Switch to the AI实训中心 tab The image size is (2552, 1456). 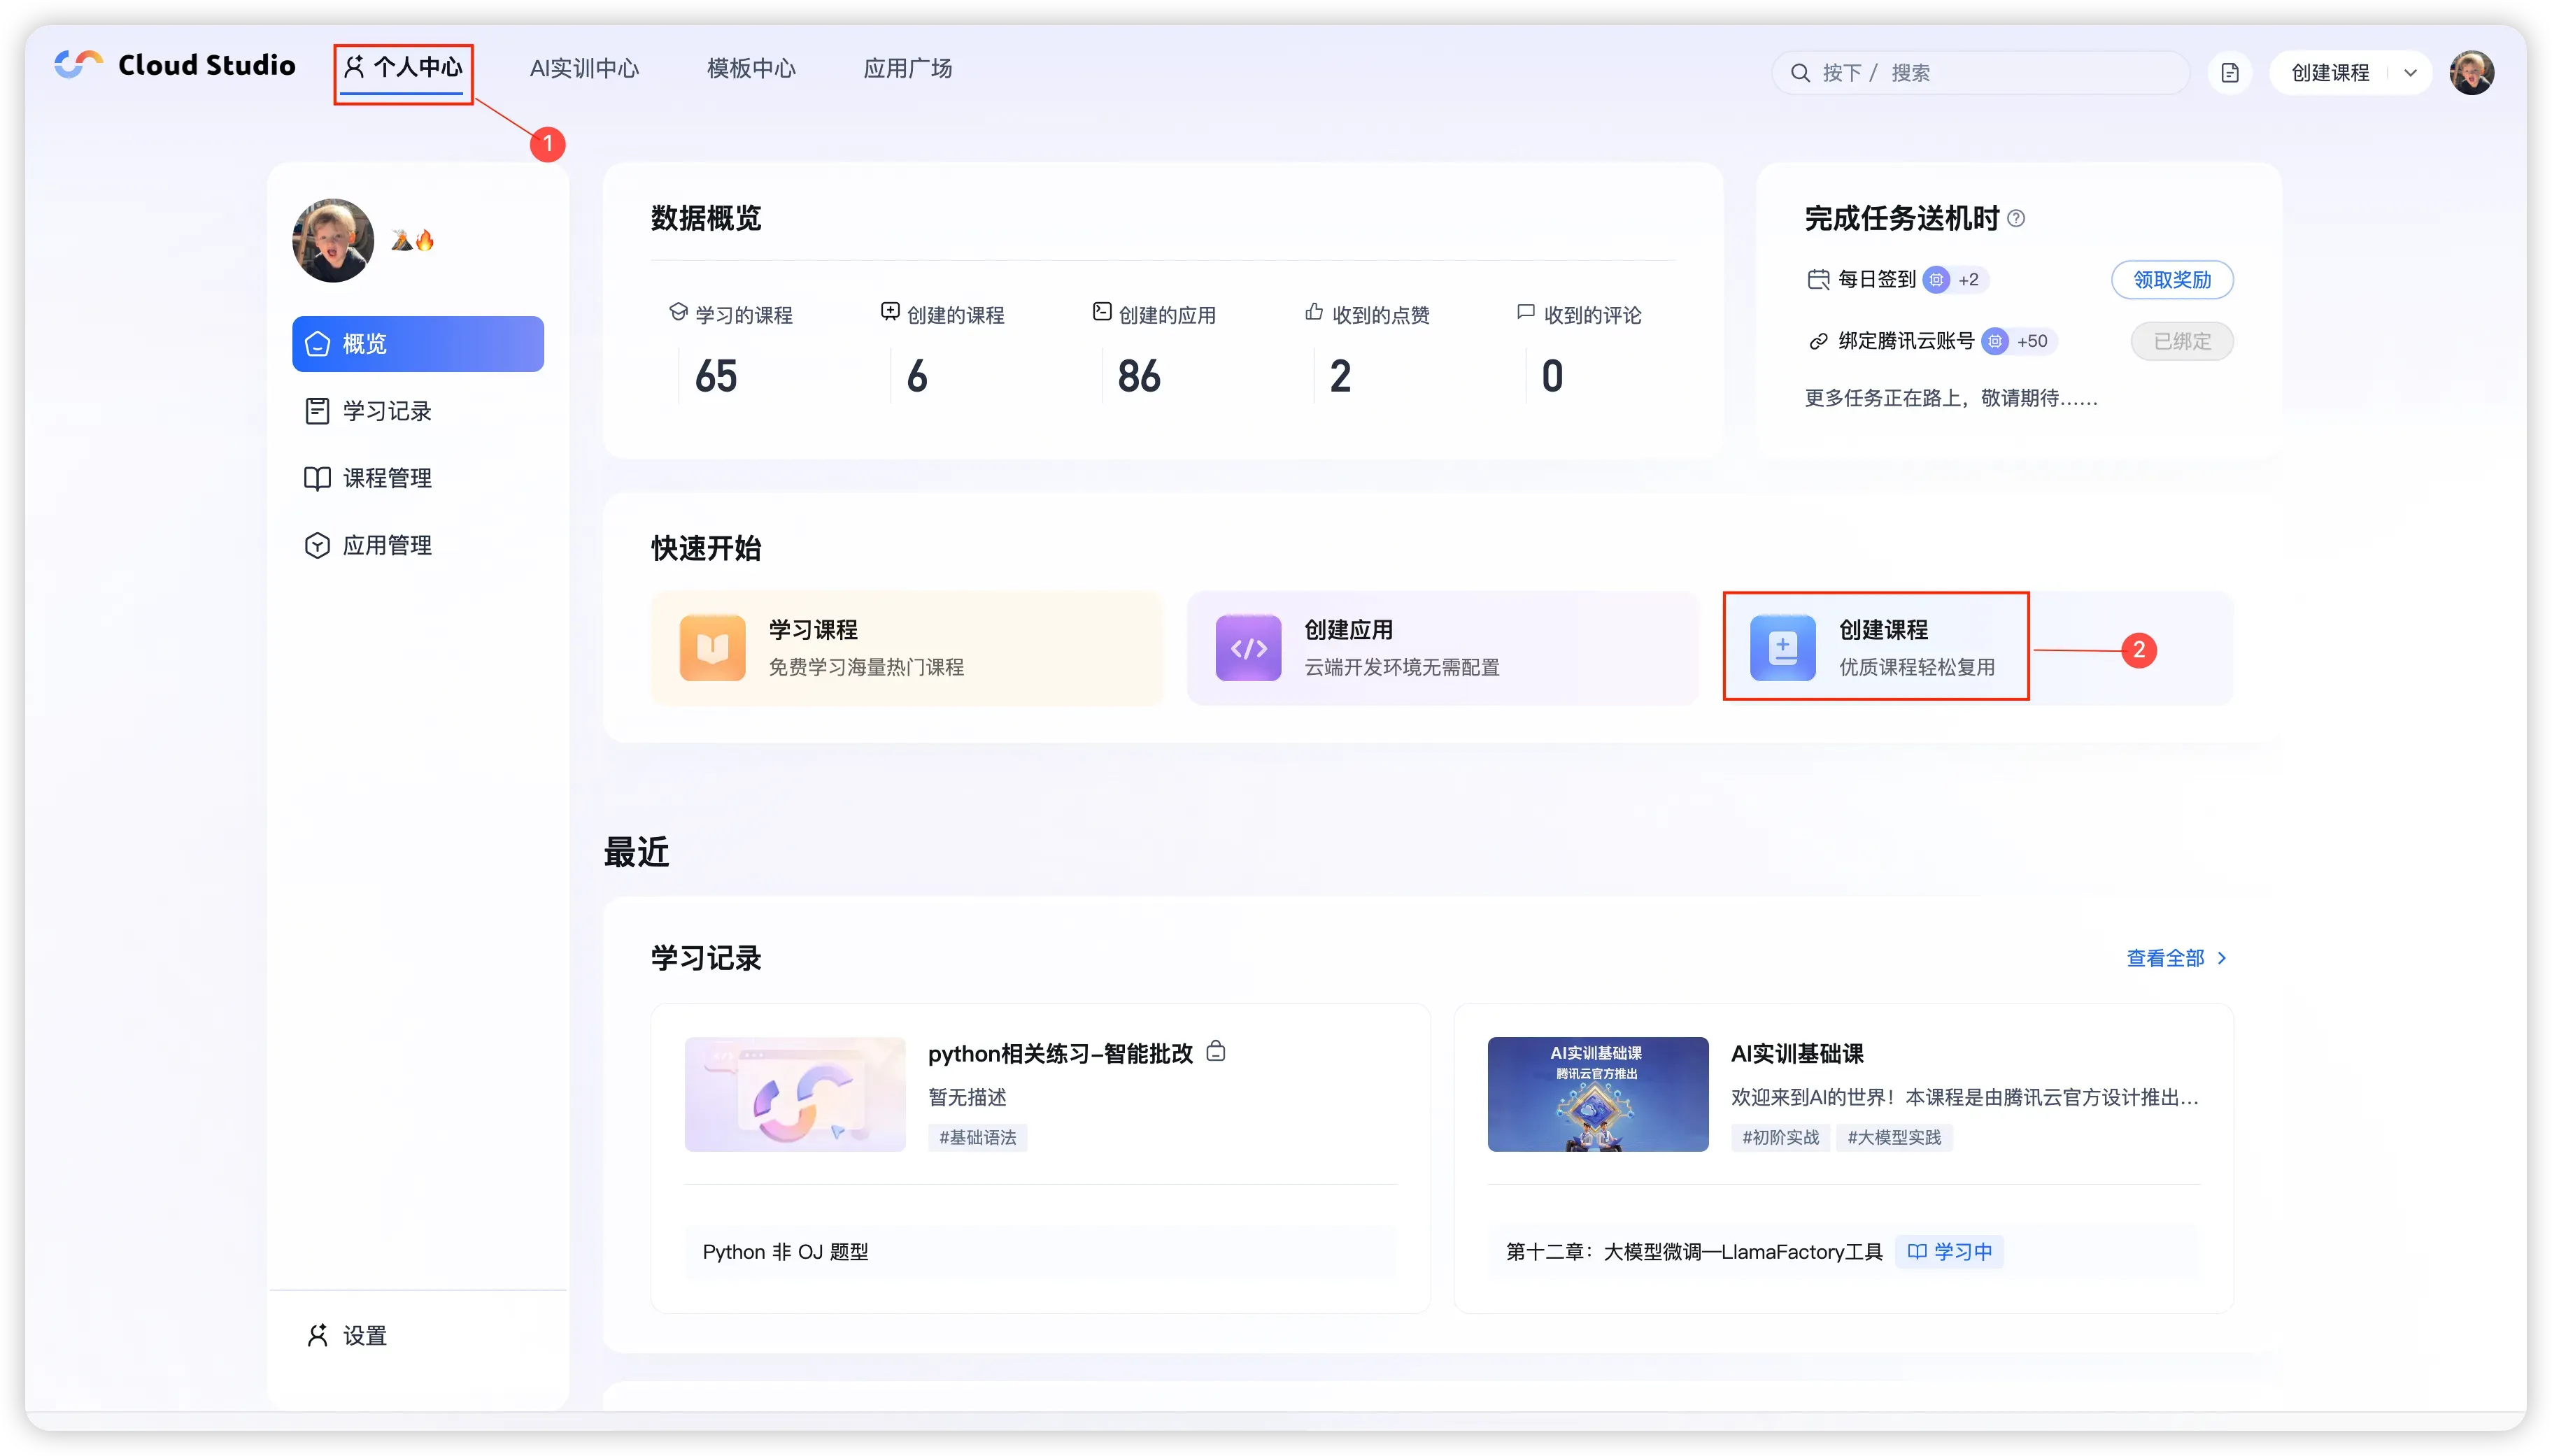584,69
